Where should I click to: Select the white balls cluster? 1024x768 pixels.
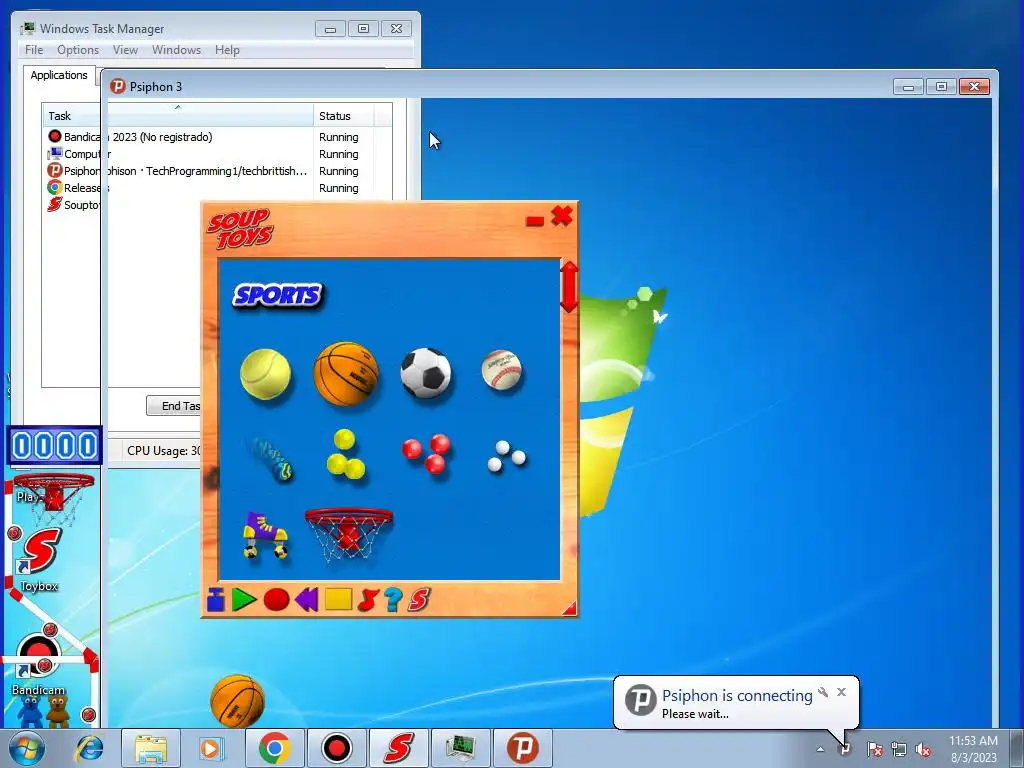pyautogui.click(x=506, y=456)
